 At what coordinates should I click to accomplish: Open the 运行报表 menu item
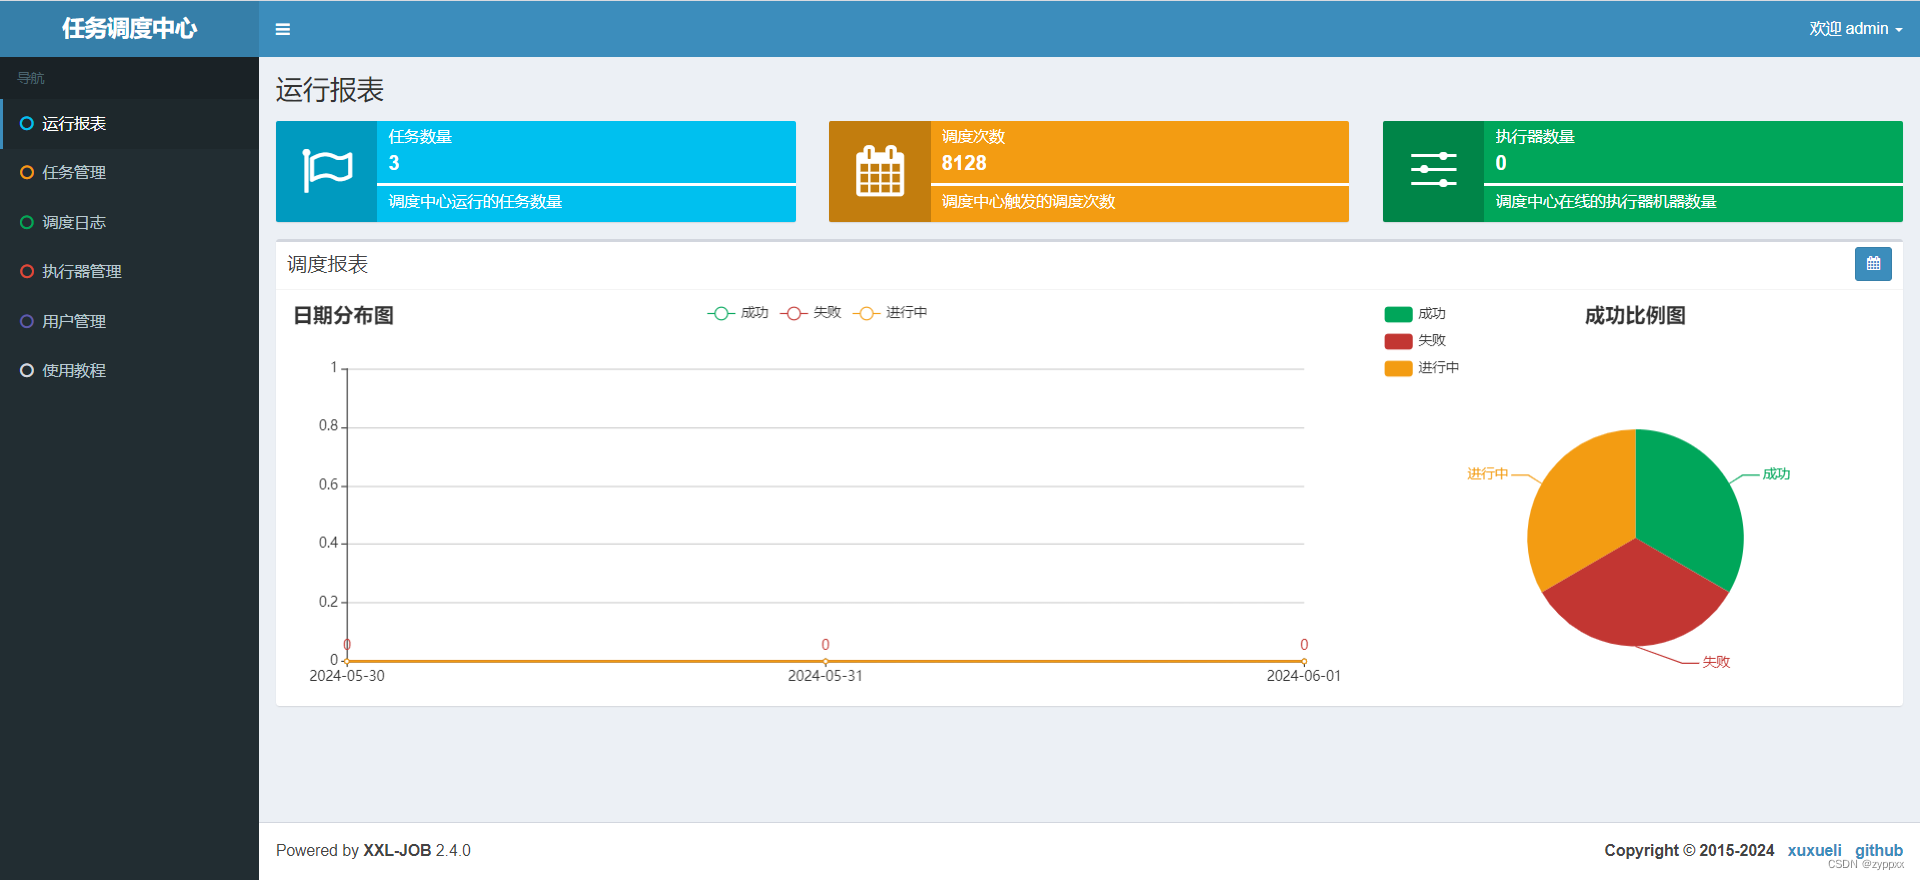point(129,124)
